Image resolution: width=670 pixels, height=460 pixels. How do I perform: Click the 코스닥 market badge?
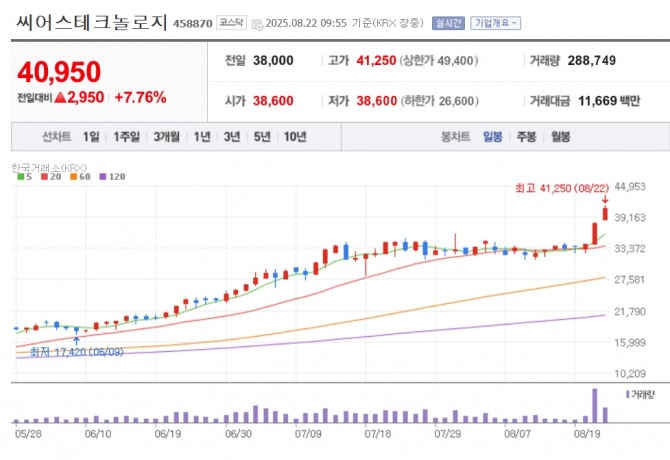[x=231, y=22]
